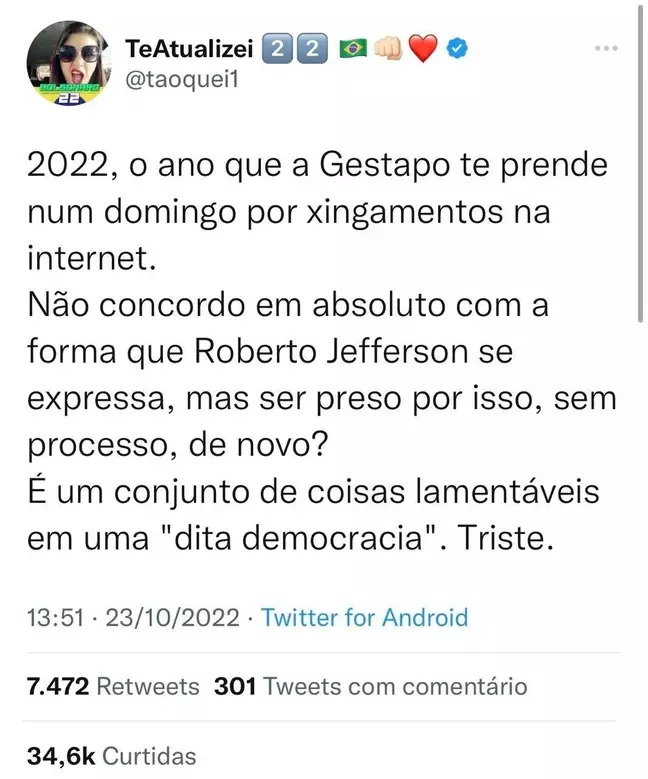Open the three-dot more options menu

pos(607,48)
